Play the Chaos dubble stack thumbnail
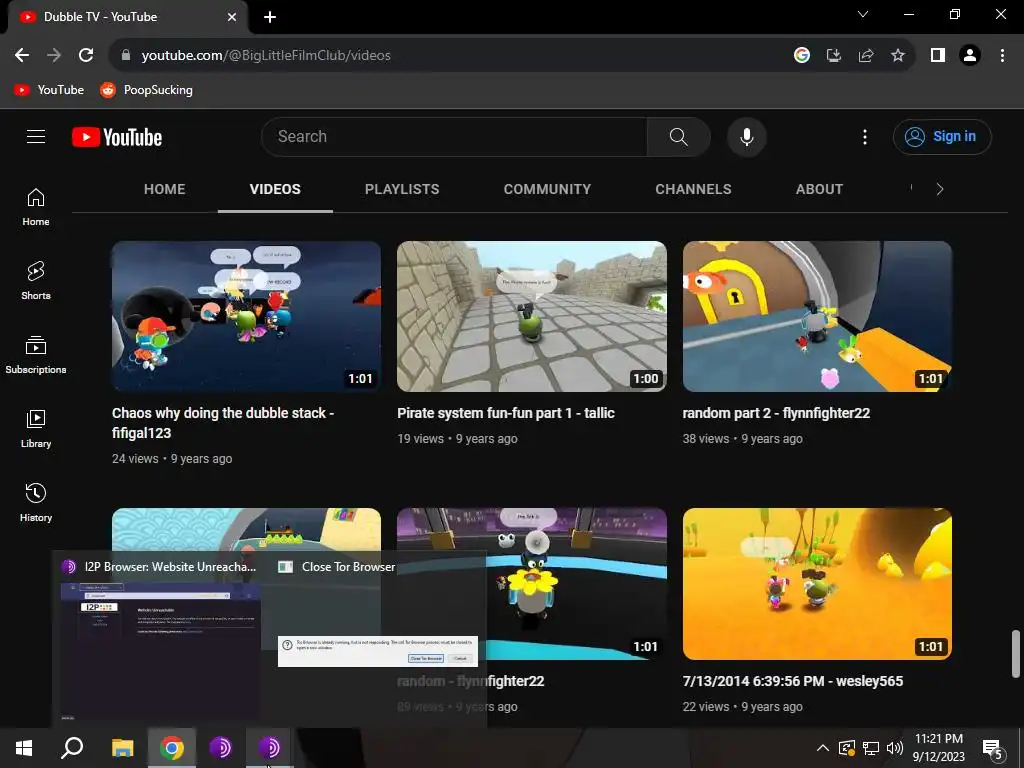The width and height of the screenshot is (1024, 768). 246,316
